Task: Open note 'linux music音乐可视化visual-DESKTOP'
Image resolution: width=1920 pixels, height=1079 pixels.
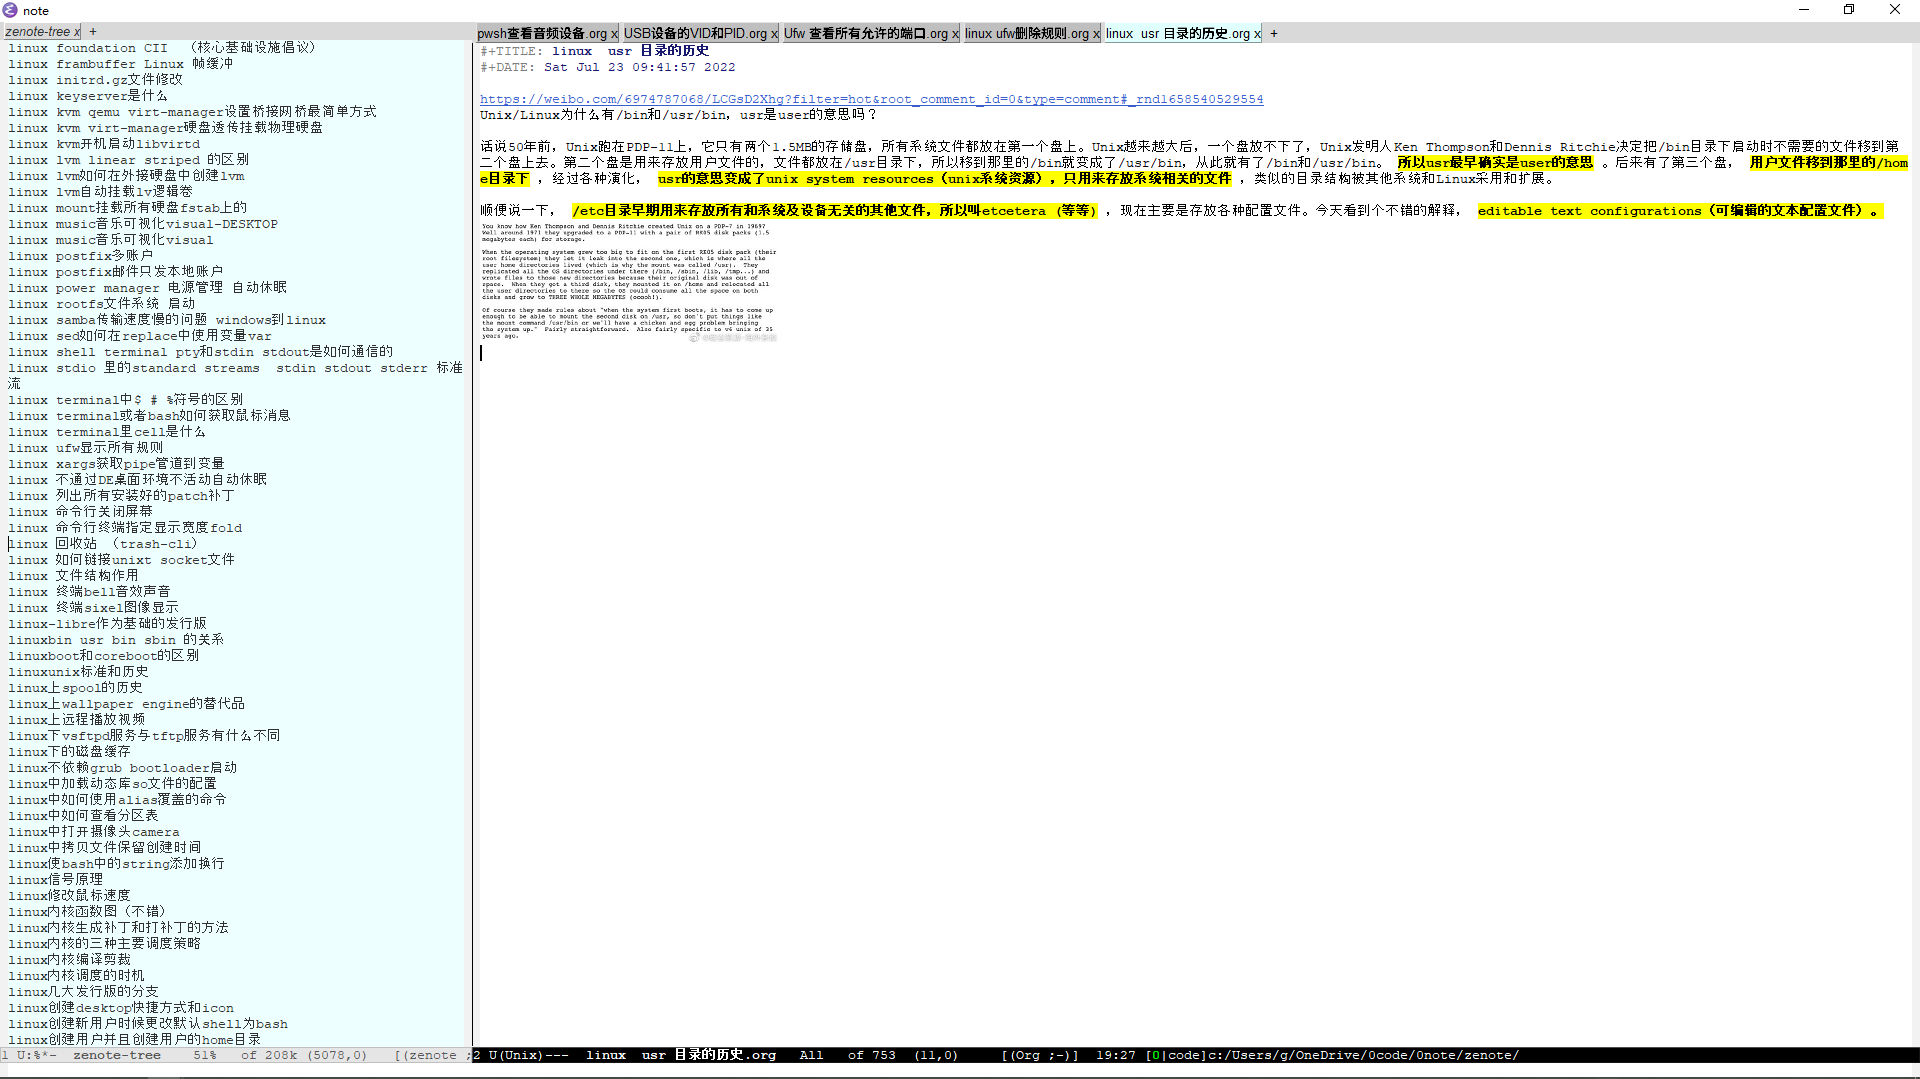Action: [143, 224]
